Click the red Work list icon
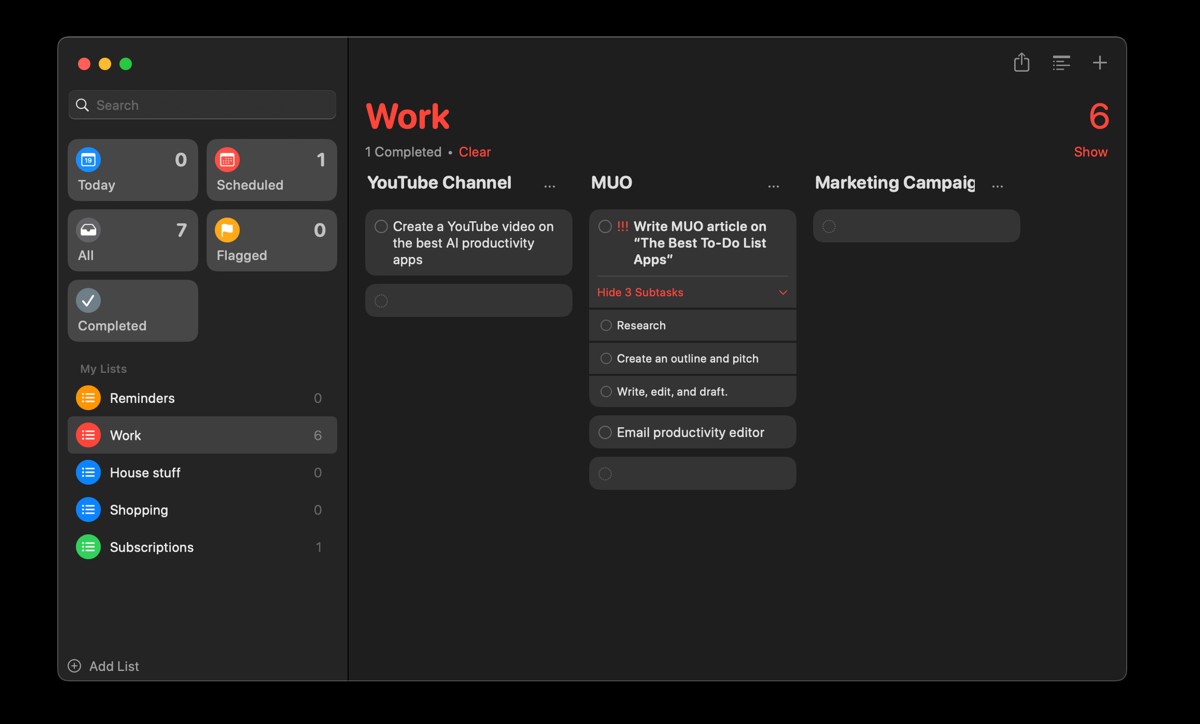 pos(88,435)
